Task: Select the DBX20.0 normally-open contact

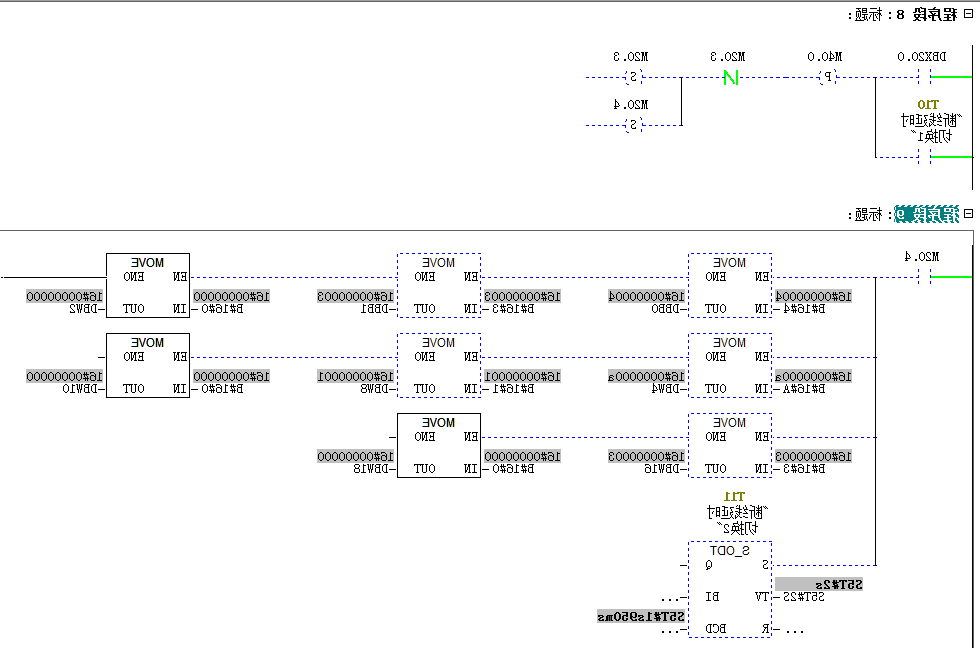Action: point(924,77)
